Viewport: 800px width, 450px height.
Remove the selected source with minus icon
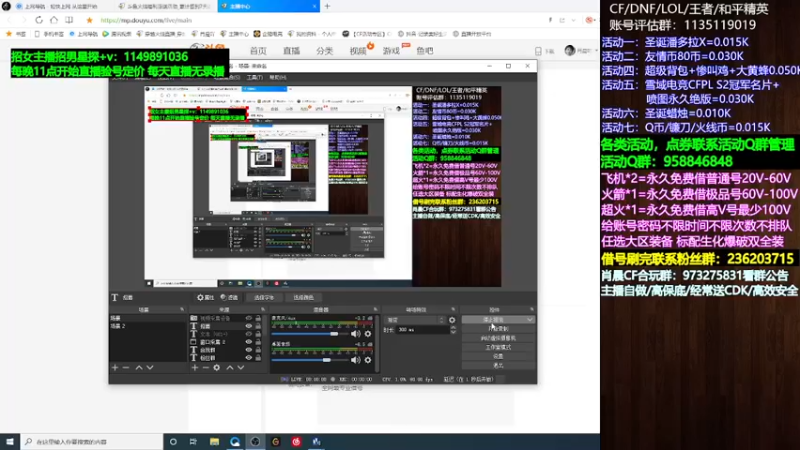point(206,367)
